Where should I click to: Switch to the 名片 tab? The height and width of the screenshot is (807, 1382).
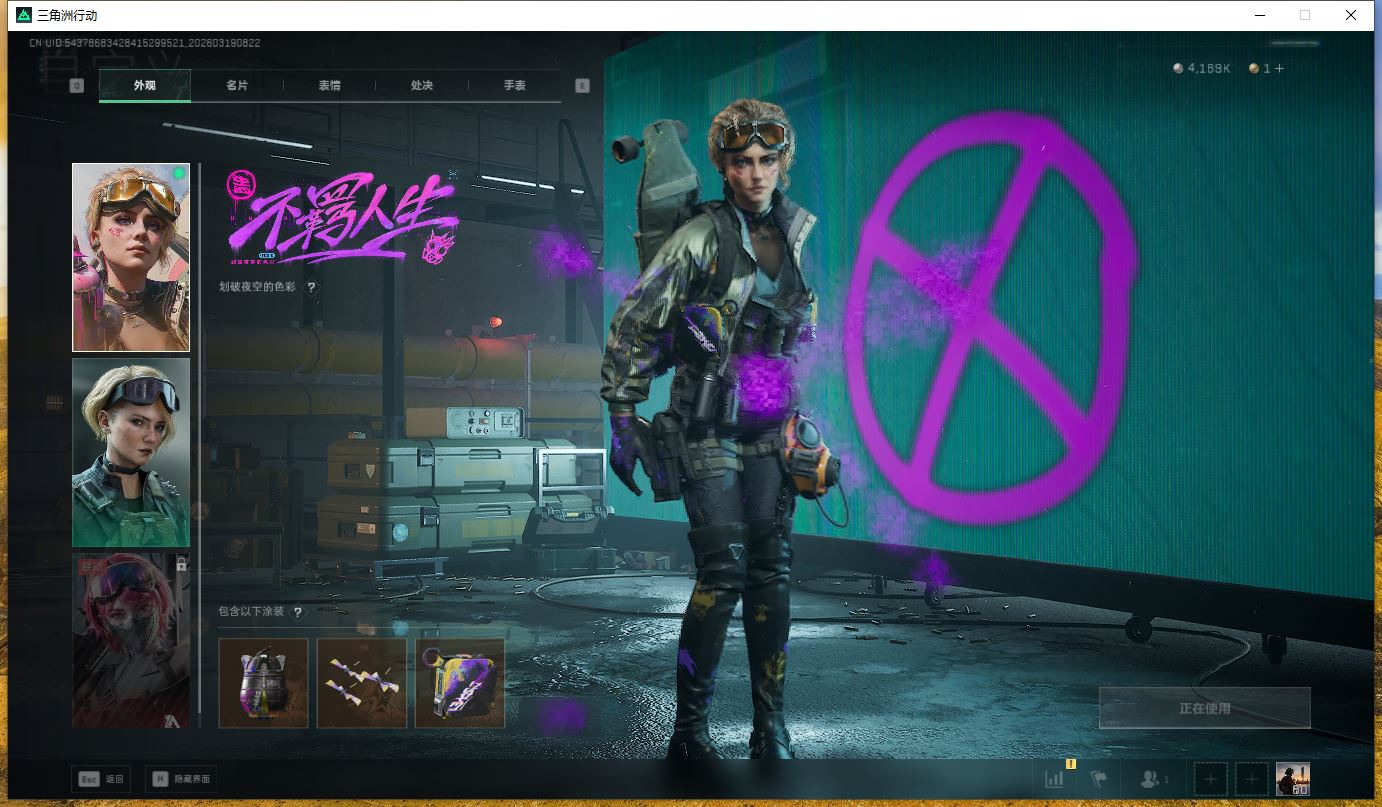(237, 86)
